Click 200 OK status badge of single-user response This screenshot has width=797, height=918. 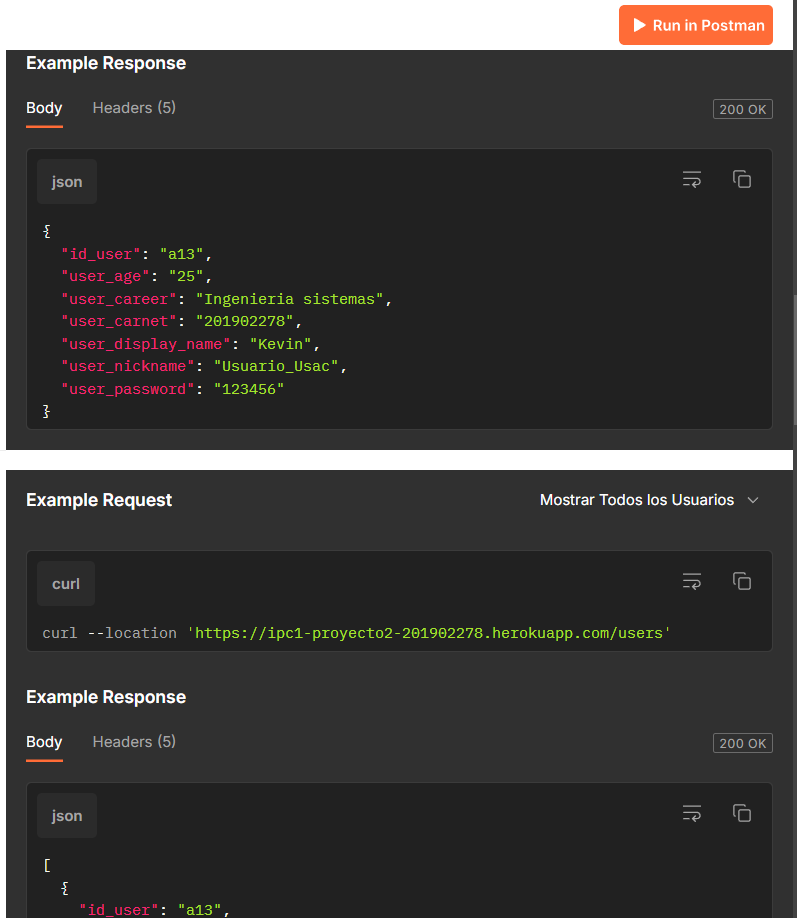pyautogui.click(x=742, y=109)
